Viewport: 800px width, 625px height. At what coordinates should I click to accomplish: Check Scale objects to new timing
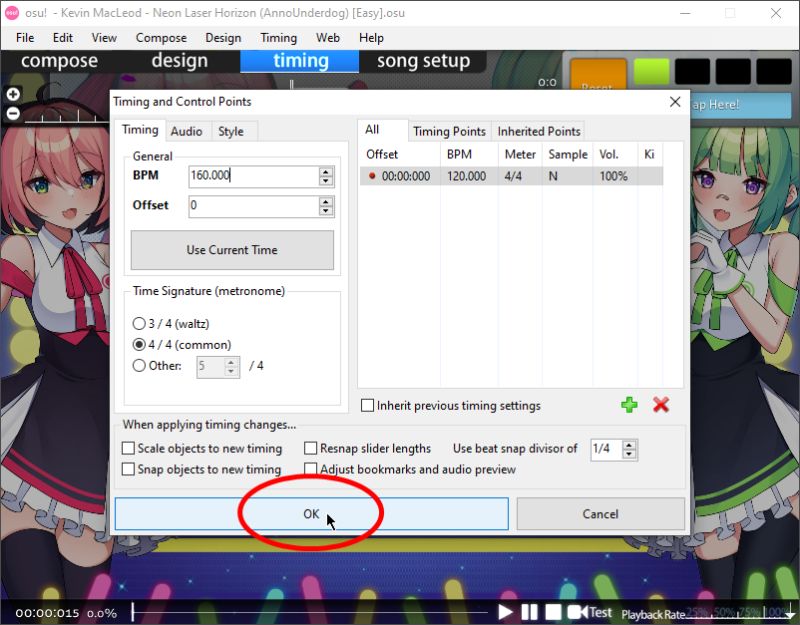128,448
